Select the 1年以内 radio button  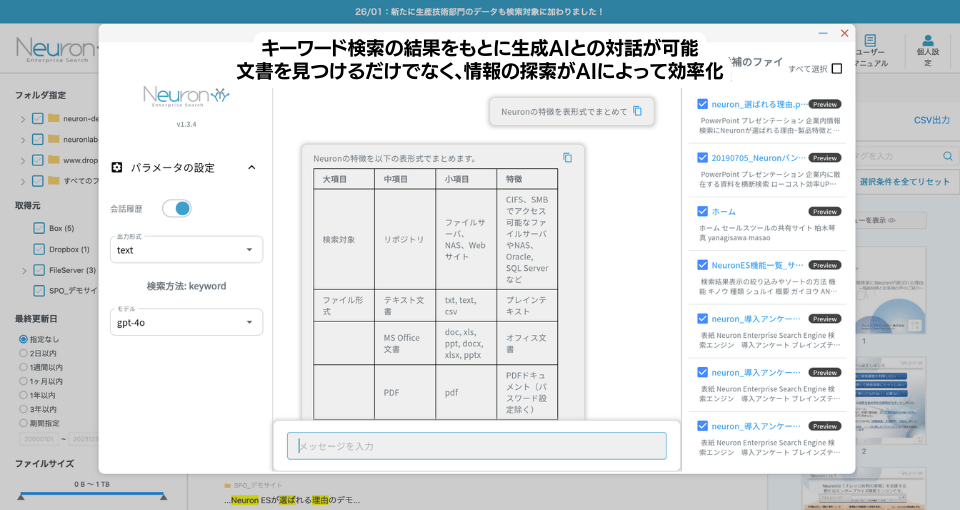[x=23, y=396]
